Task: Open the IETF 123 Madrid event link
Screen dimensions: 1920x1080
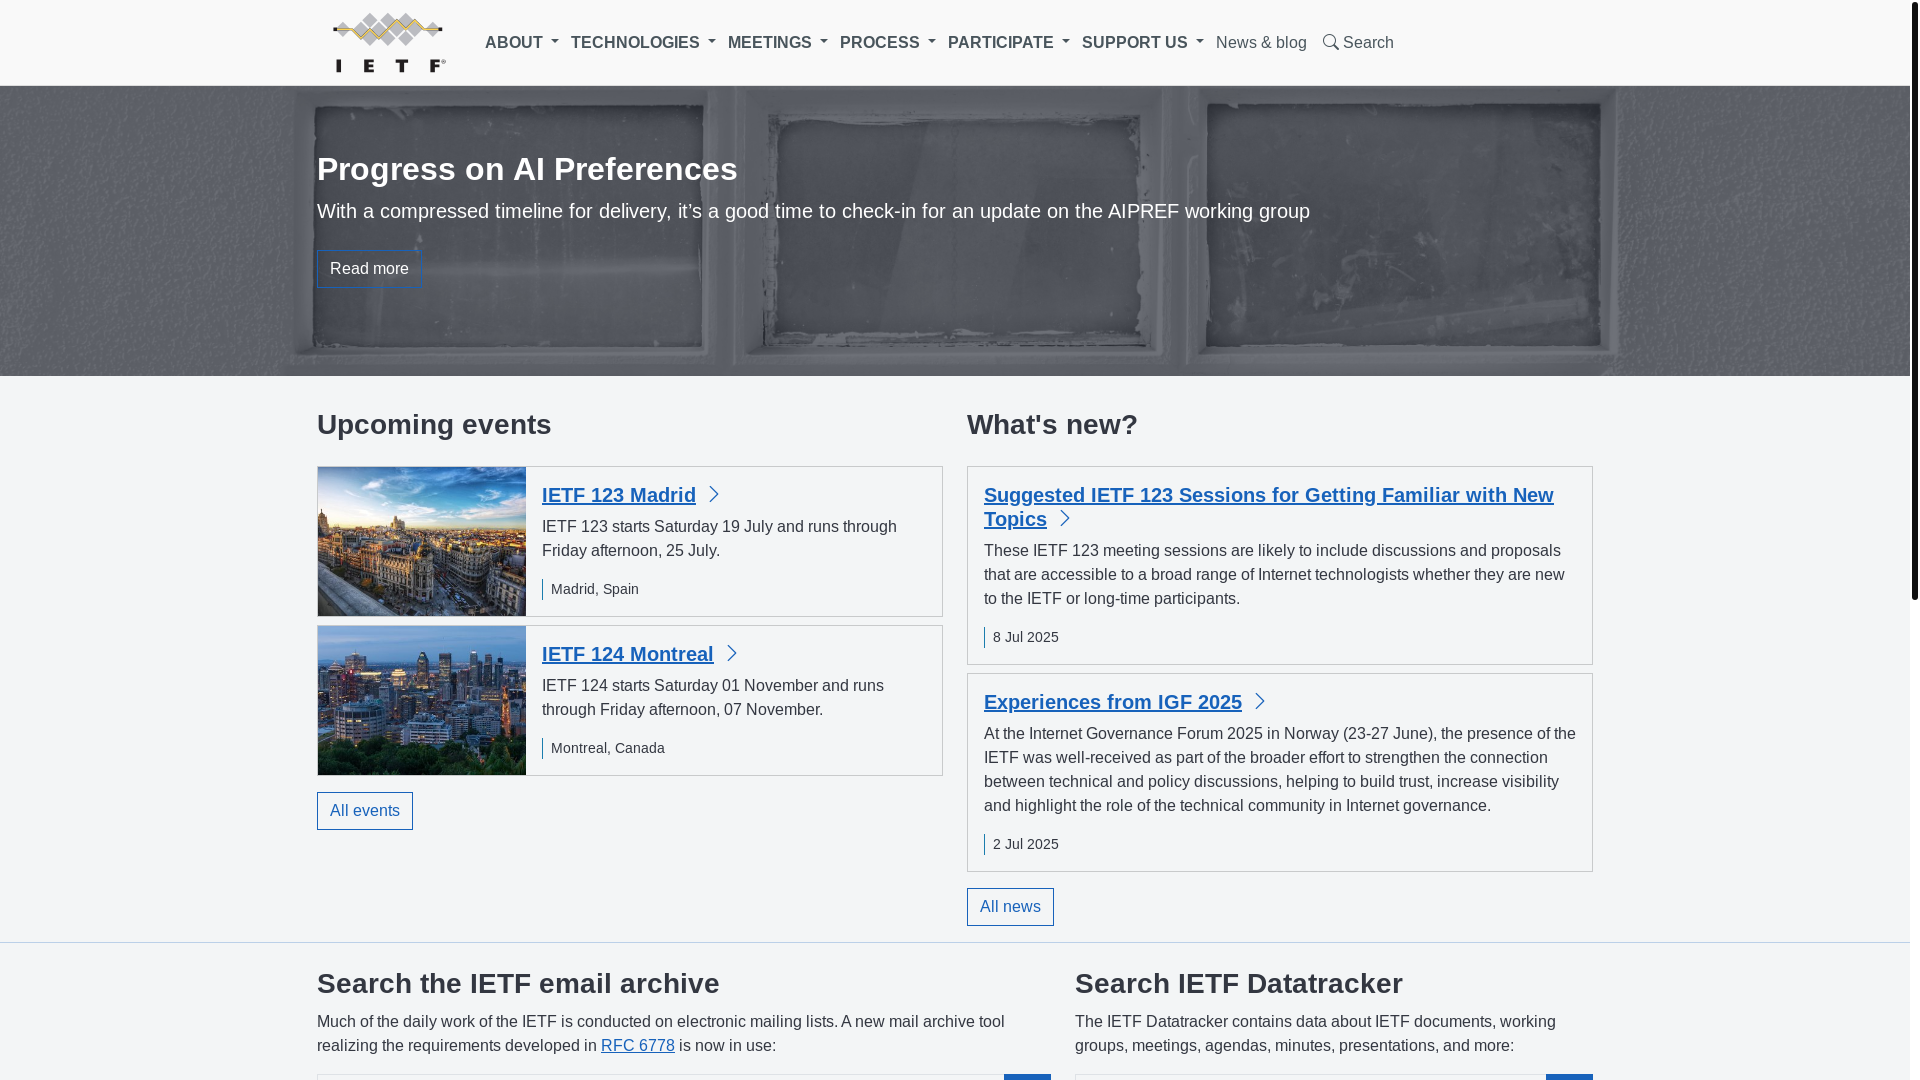Action: coord(619,495)
